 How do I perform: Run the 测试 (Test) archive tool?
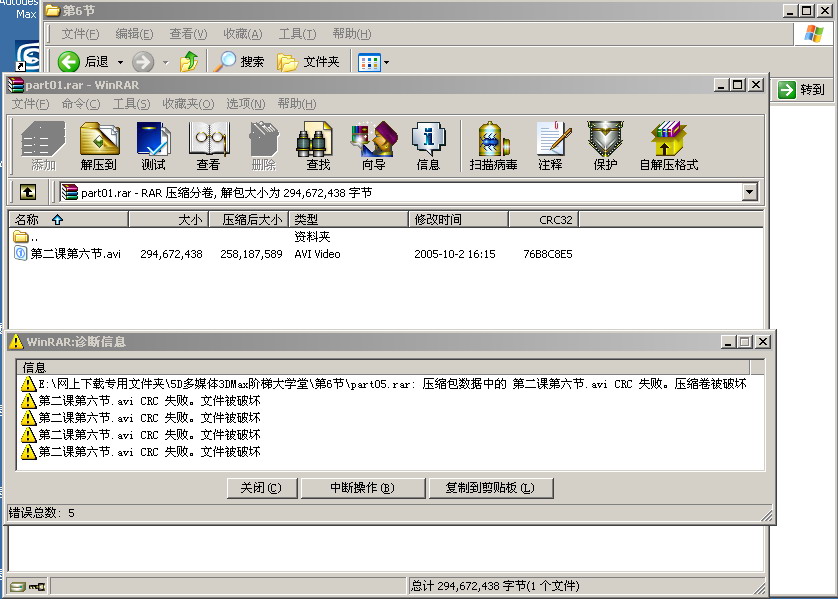(153, 145)
